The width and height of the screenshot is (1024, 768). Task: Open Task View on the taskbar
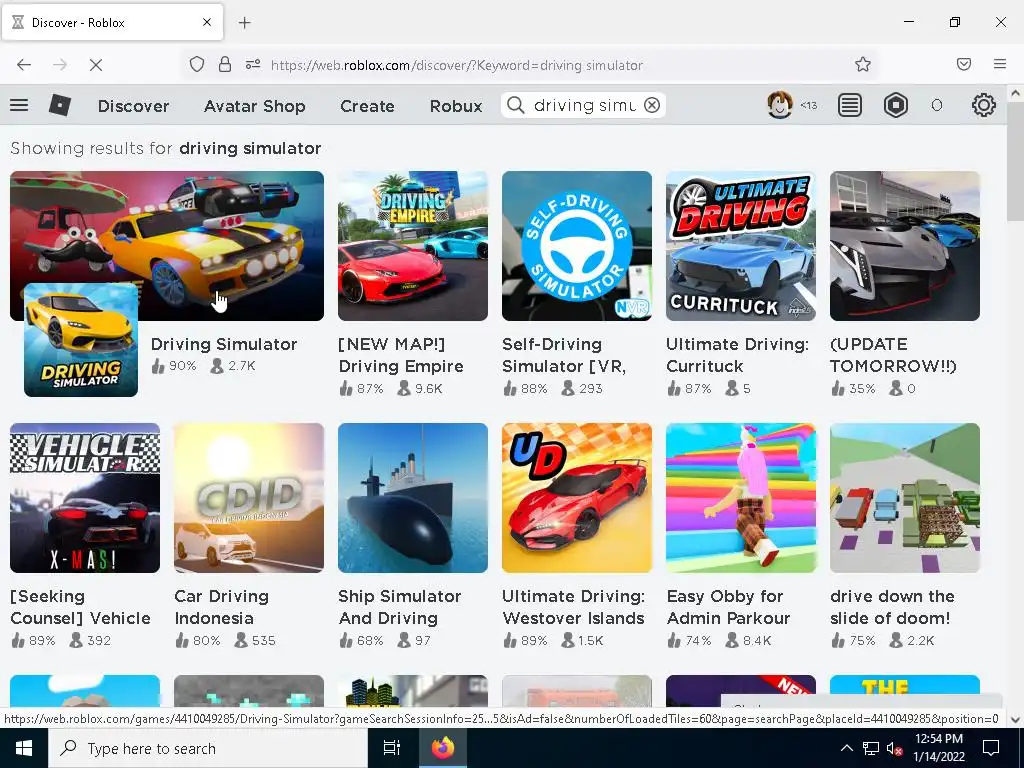pos(392,748)
